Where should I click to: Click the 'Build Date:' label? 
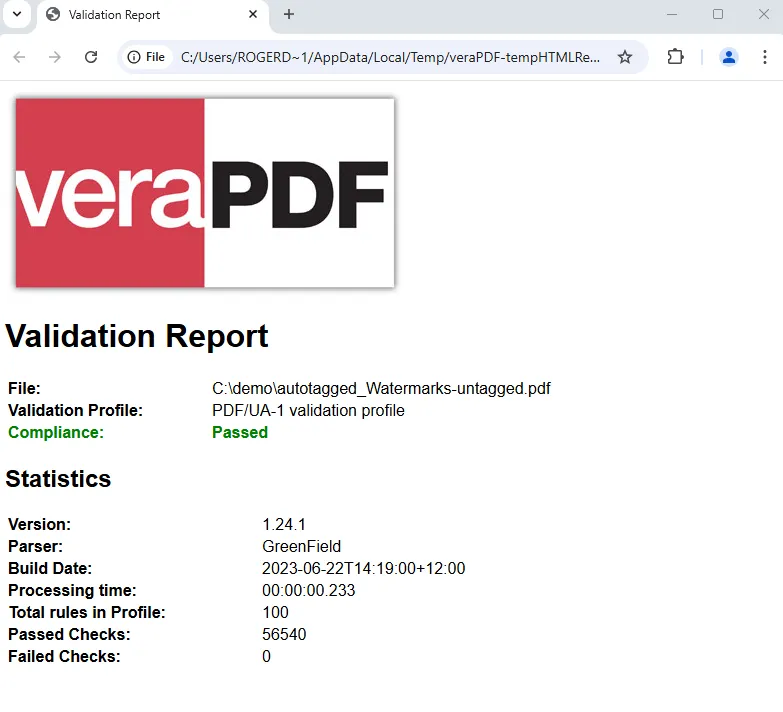point(50,568)
